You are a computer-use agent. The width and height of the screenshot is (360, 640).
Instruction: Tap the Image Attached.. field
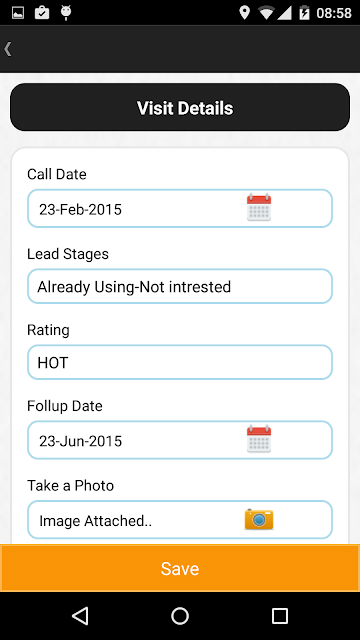click(x=180, y=520)
